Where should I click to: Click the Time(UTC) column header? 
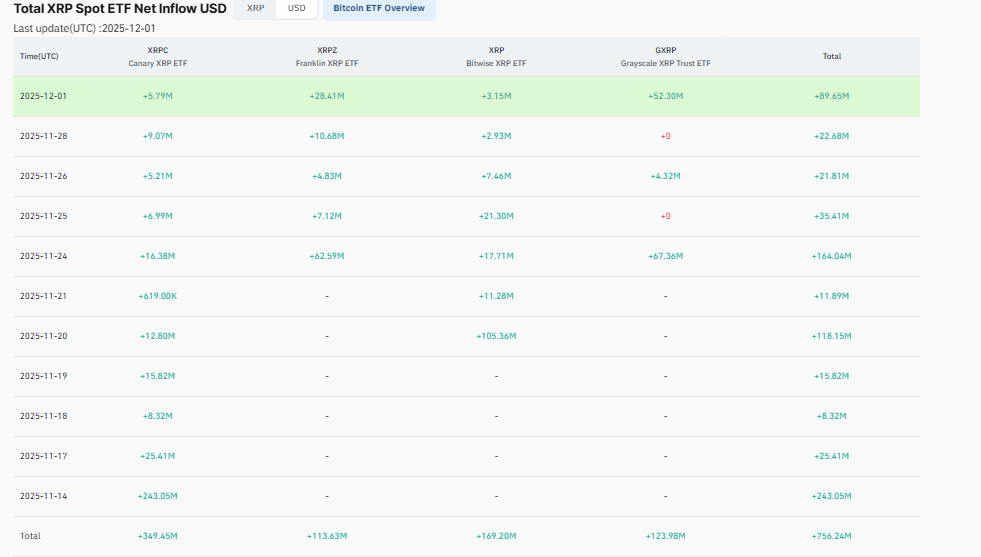coord(39,56)
